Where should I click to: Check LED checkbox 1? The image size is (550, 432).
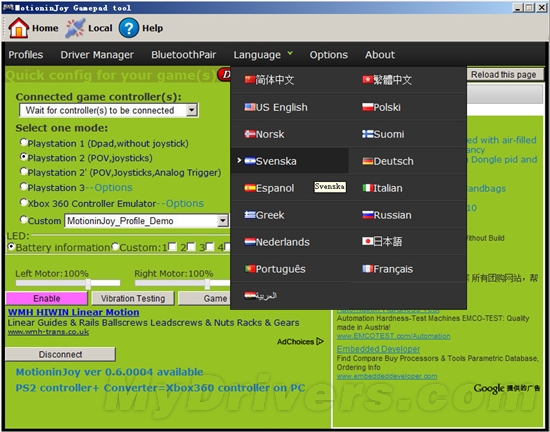[x=172, y=247]
